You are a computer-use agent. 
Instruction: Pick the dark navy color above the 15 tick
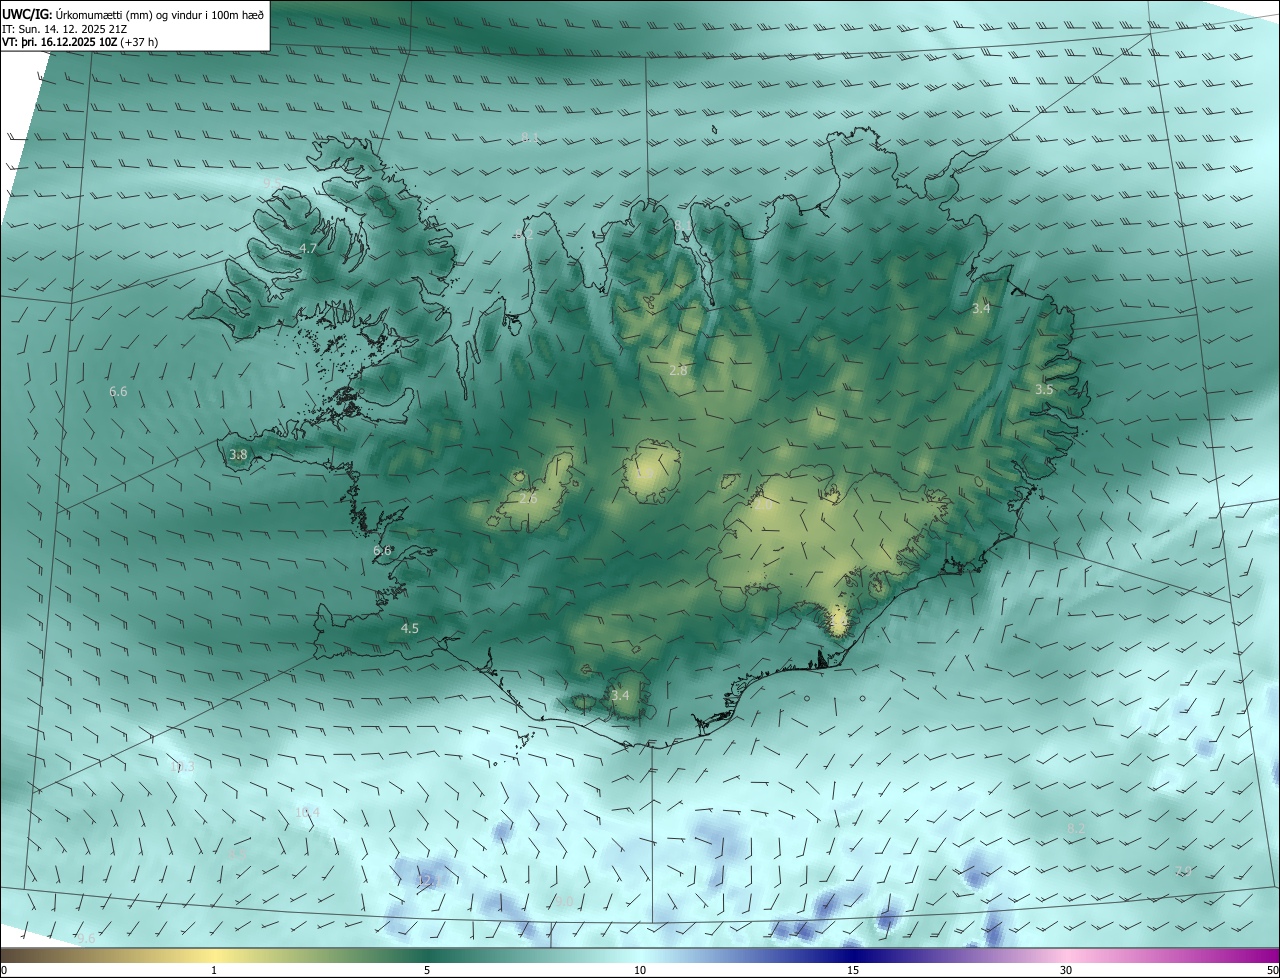[x=853, y=955]
